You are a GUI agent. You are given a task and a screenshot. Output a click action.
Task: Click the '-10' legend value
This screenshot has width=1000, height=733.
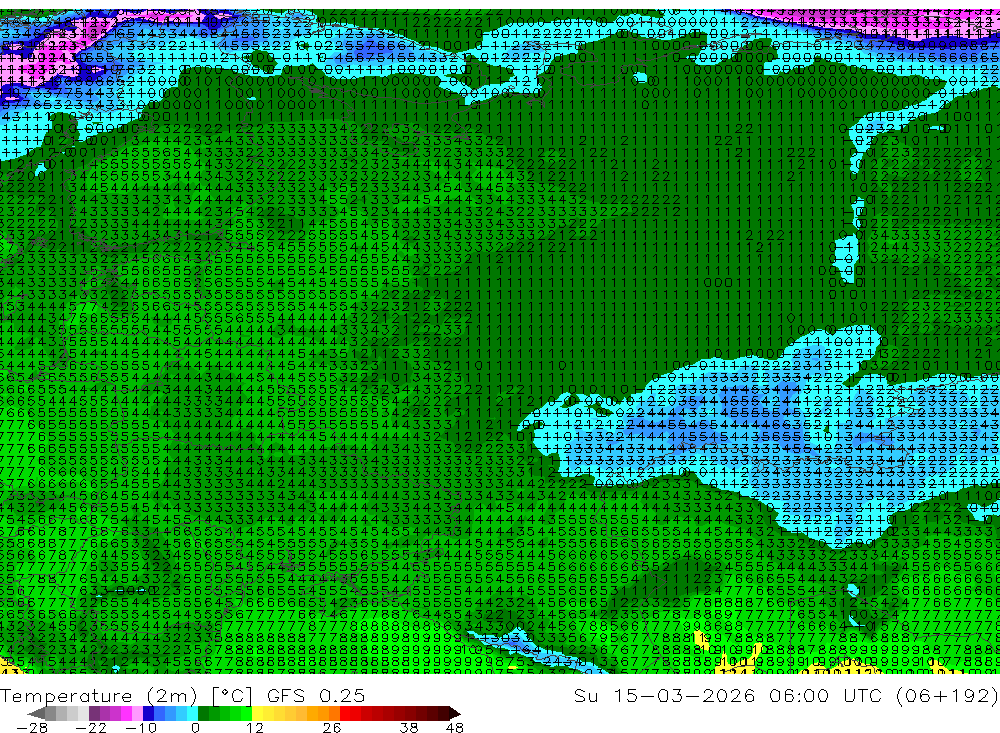141,728
